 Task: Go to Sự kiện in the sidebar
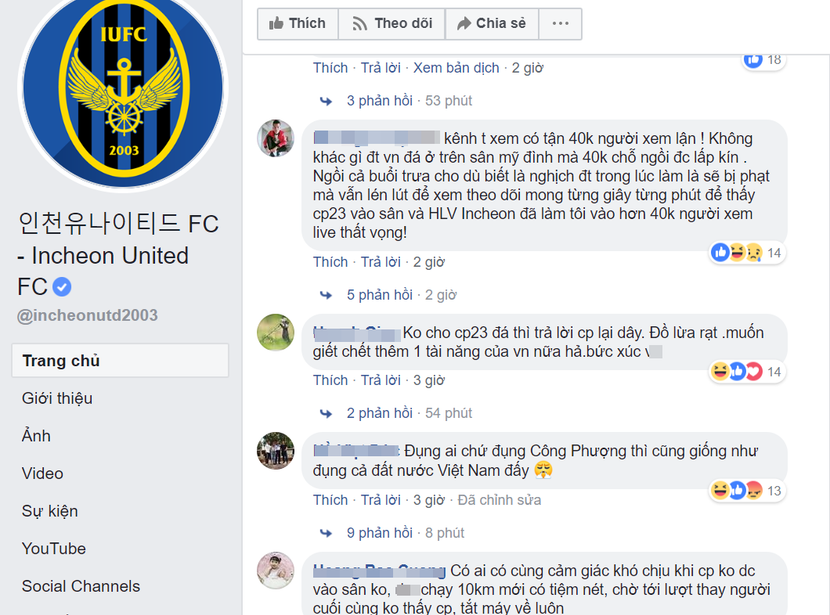50,511
